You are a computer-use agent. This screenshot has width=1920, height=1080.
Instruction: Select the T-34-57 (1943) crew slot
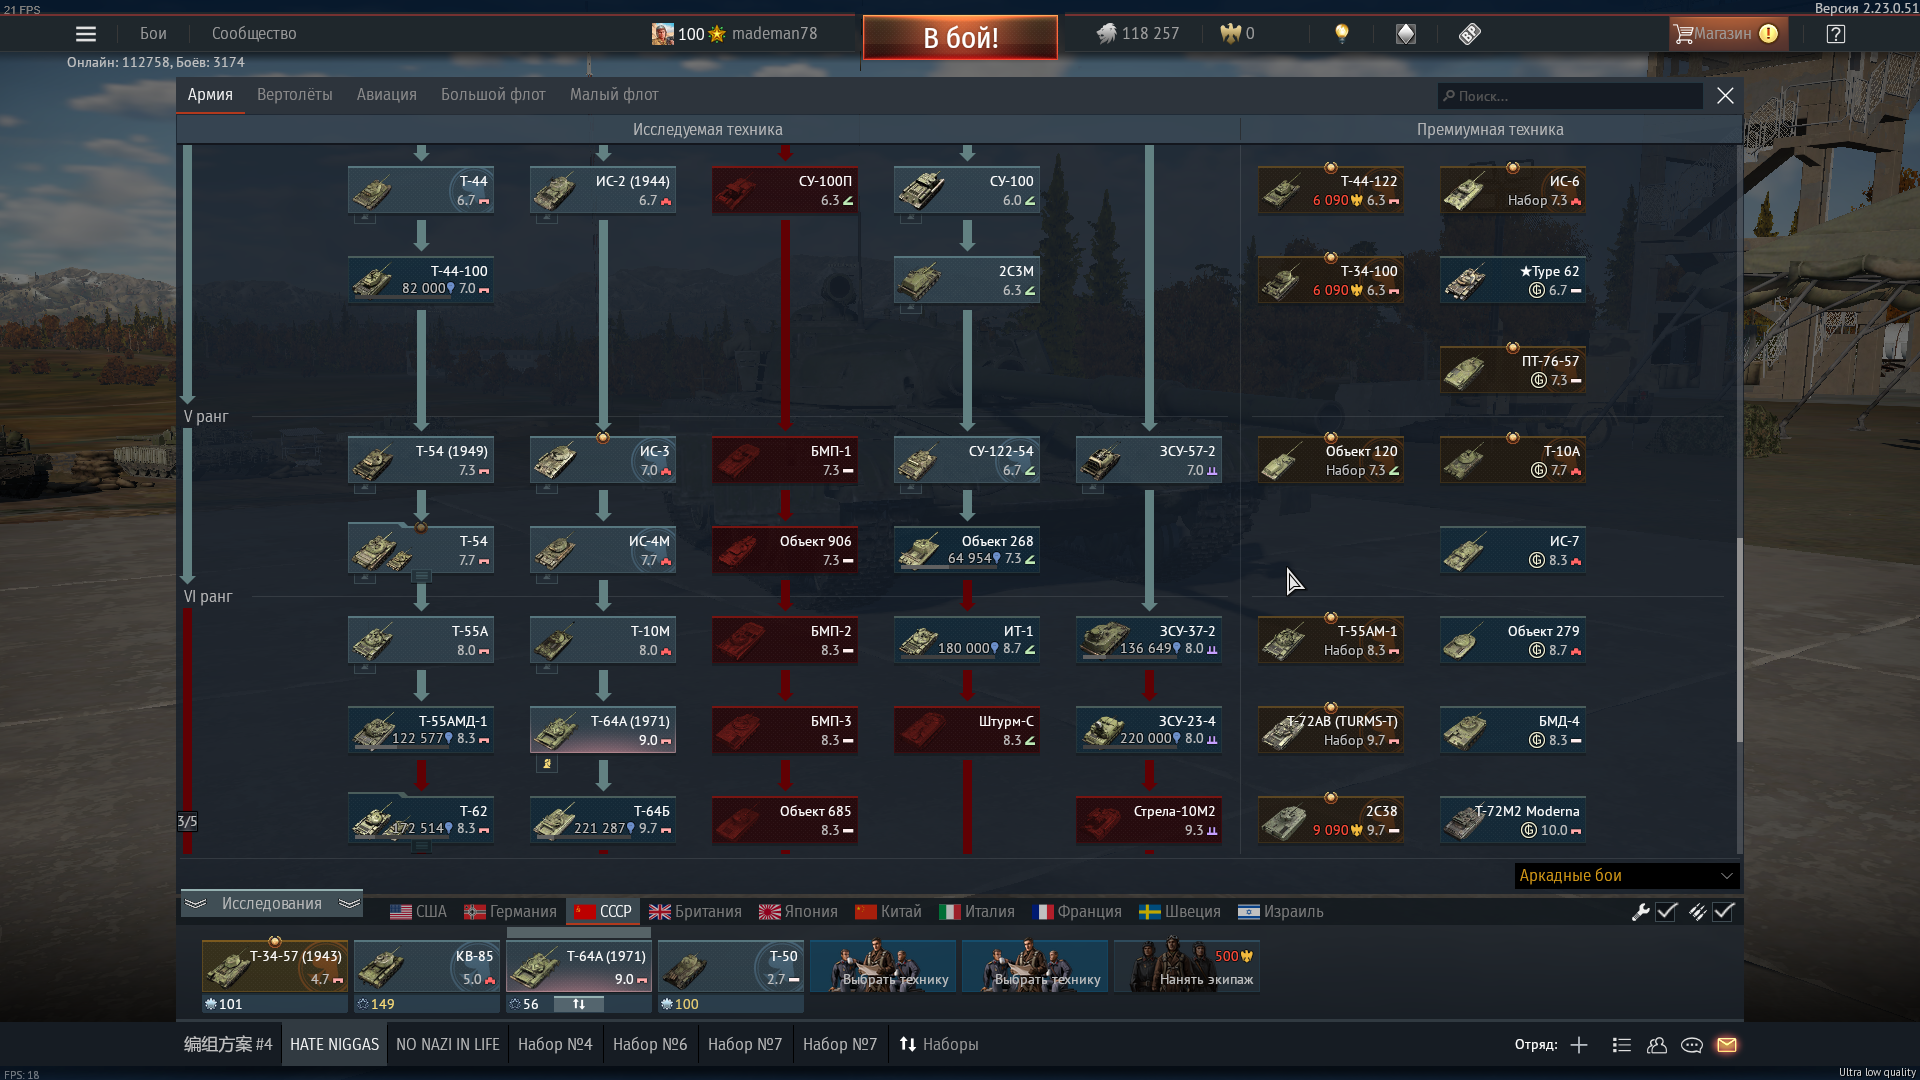275,966
